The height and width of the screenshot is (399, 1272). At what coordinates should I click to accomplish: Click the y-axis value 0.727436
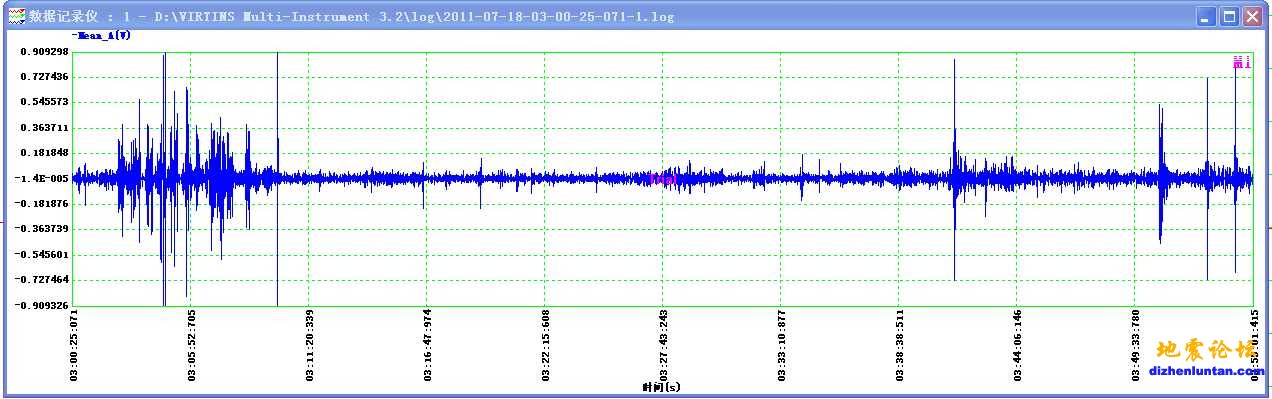pos(43,77)
